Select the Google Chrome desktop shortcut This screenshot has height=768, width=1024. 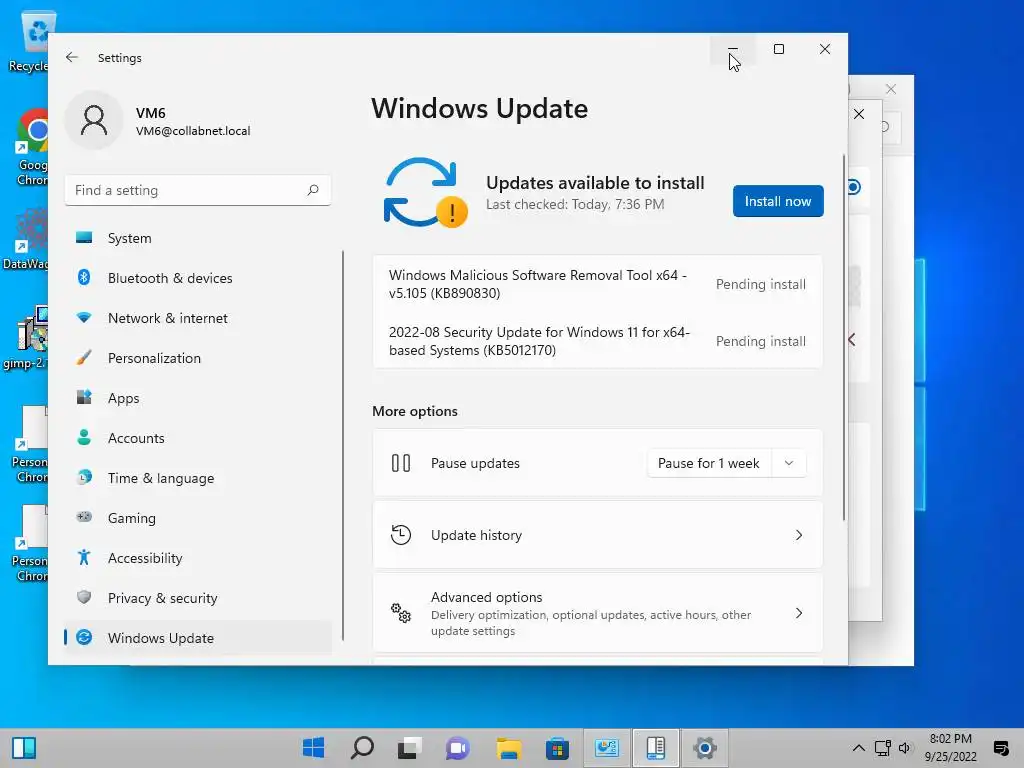pos(31,149)
